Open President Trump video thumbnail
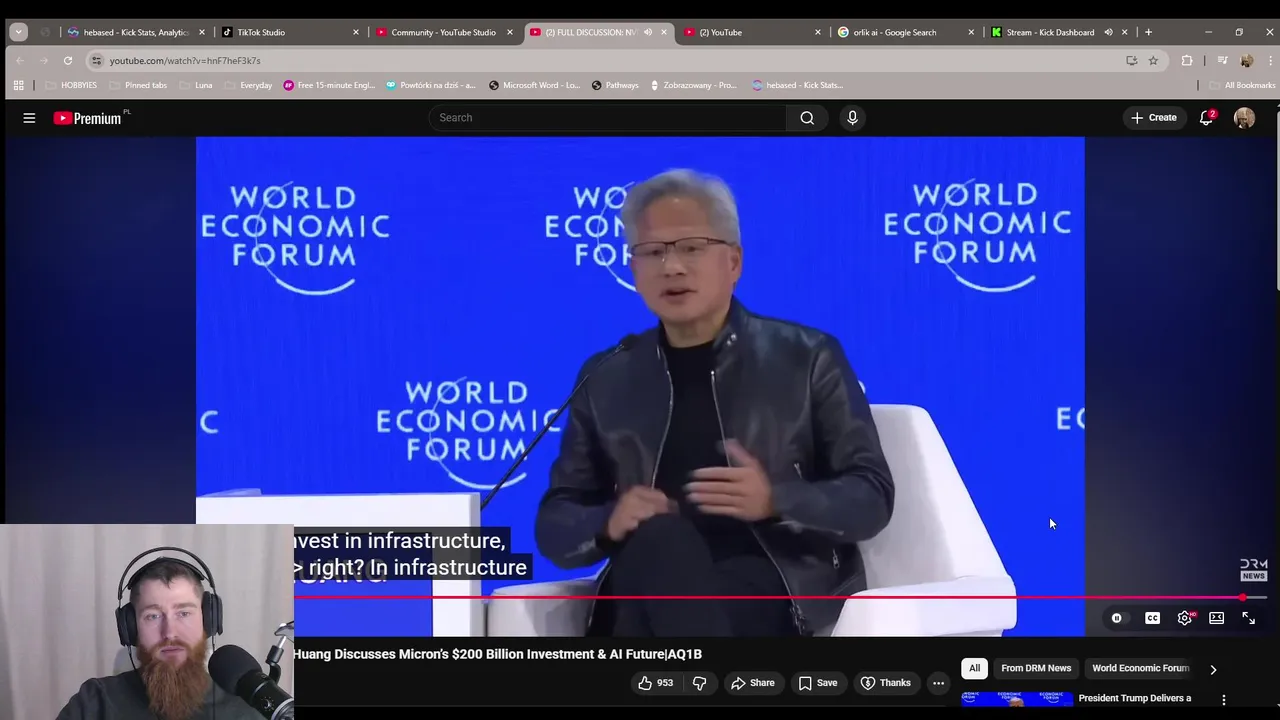This screenshot has width=1280, height=720. (1017, 700)
